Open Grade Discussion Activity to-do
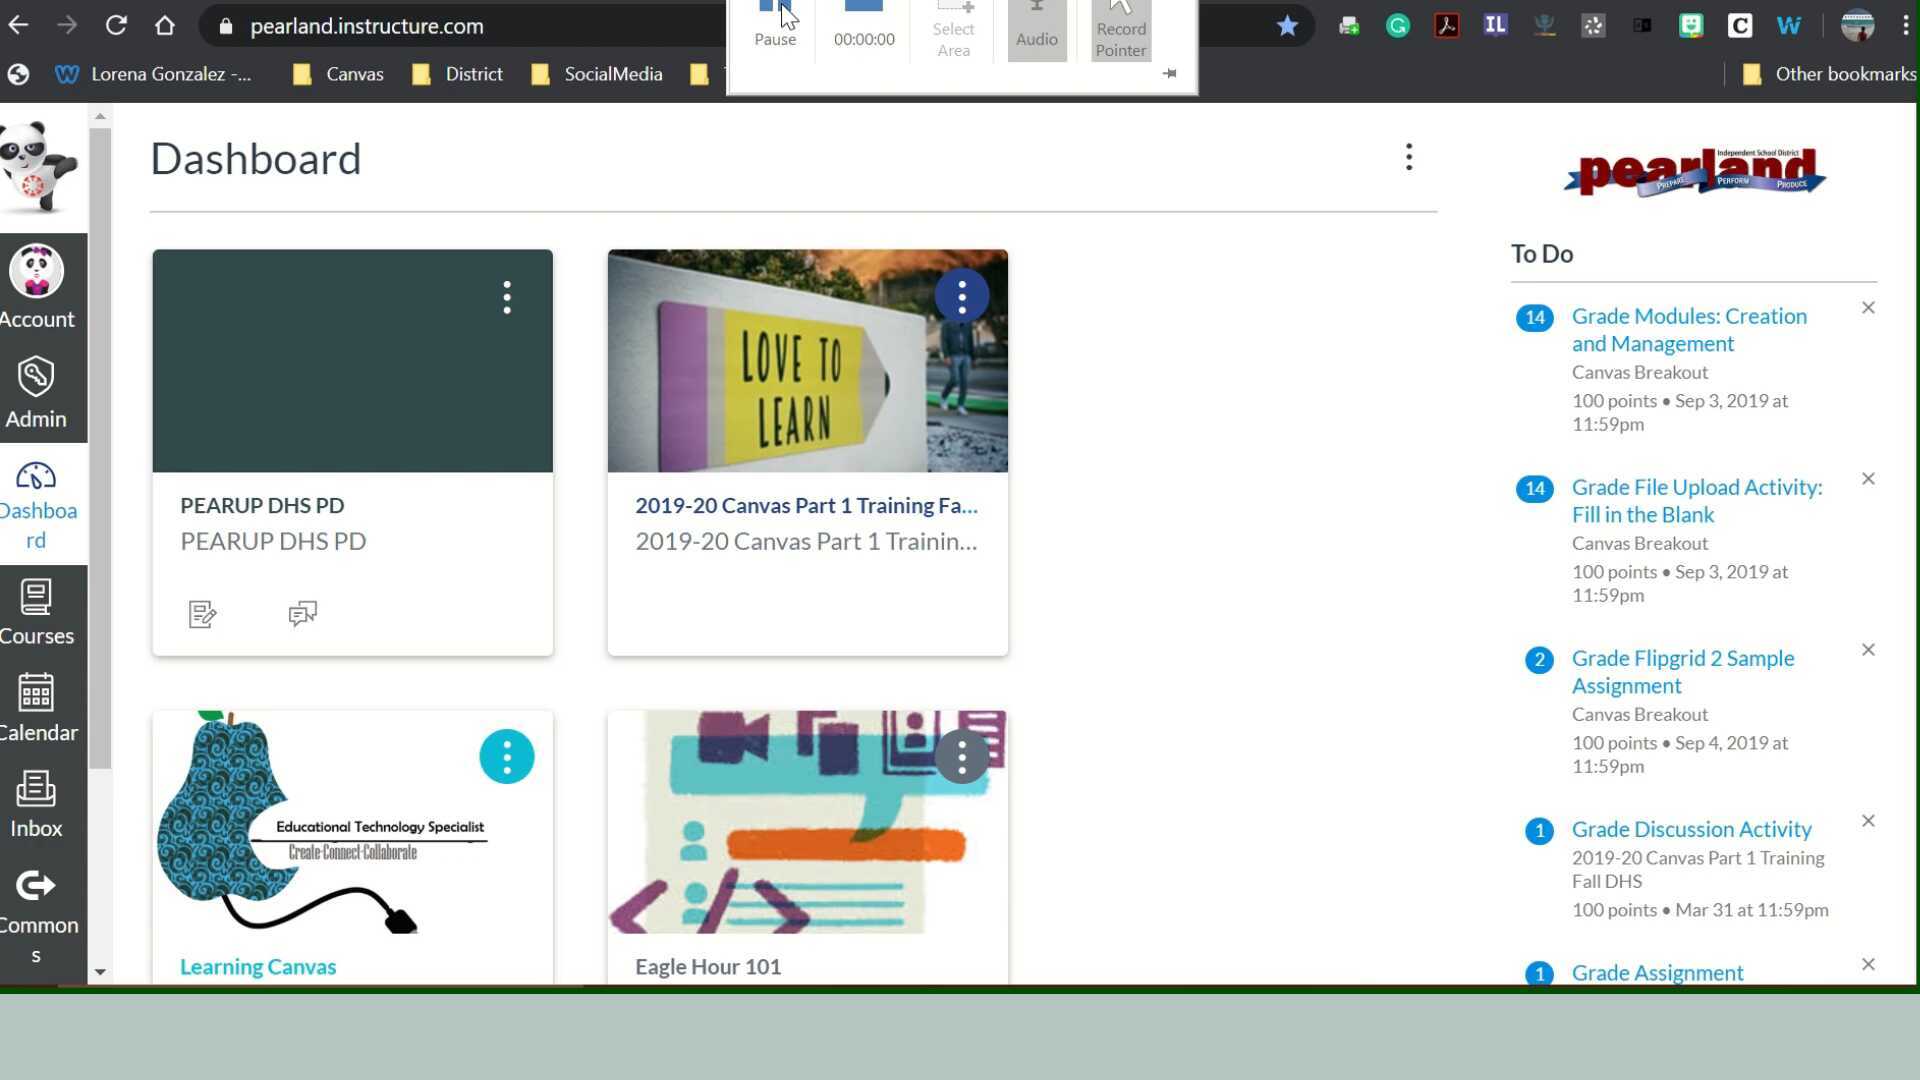 pos(1691,829)
